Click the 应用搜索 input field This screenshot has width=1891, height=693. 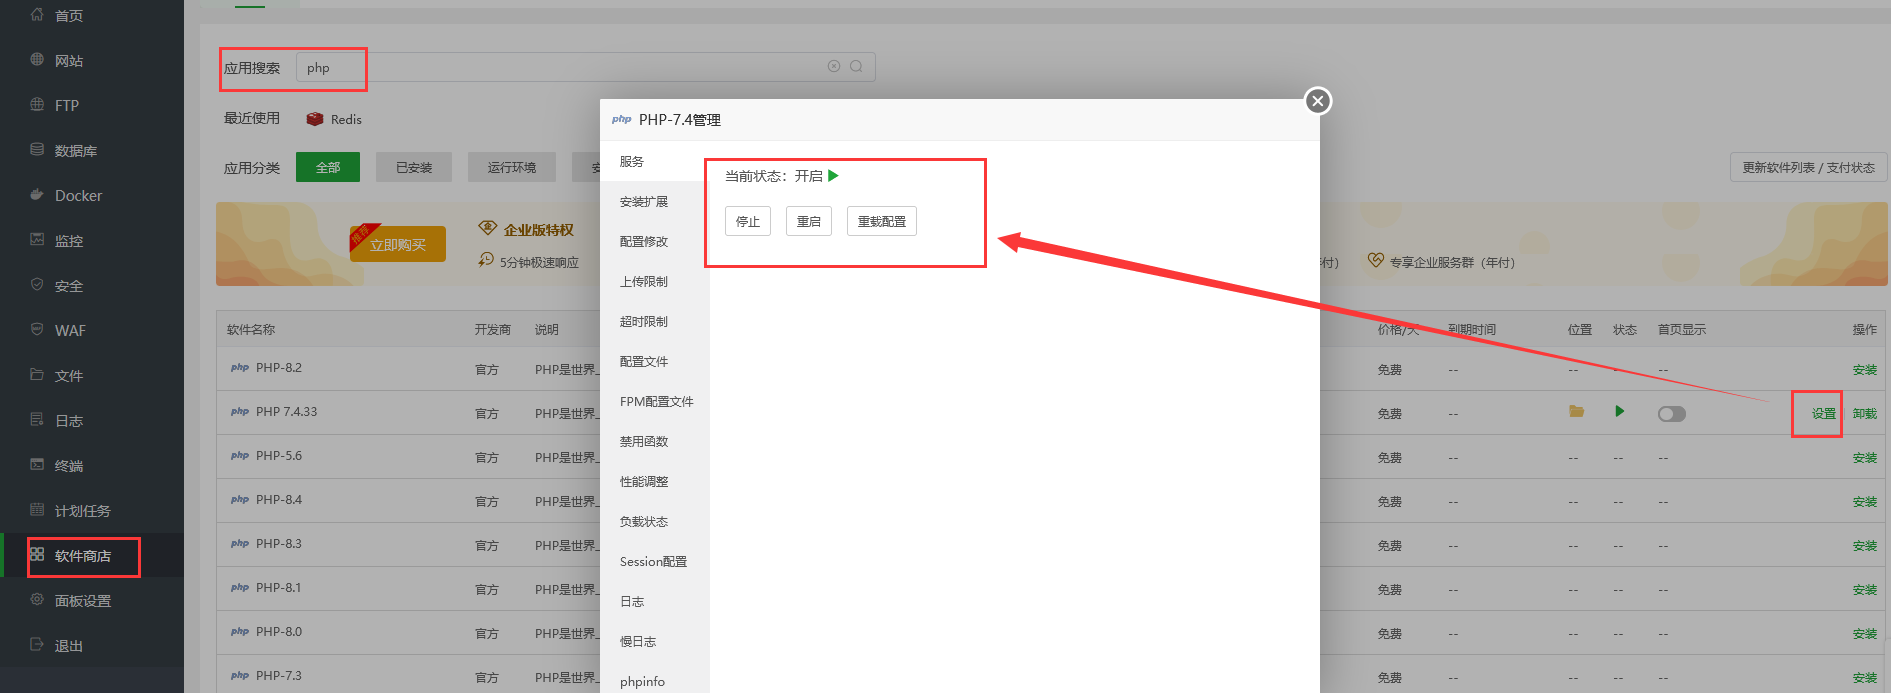click(560, 68)
